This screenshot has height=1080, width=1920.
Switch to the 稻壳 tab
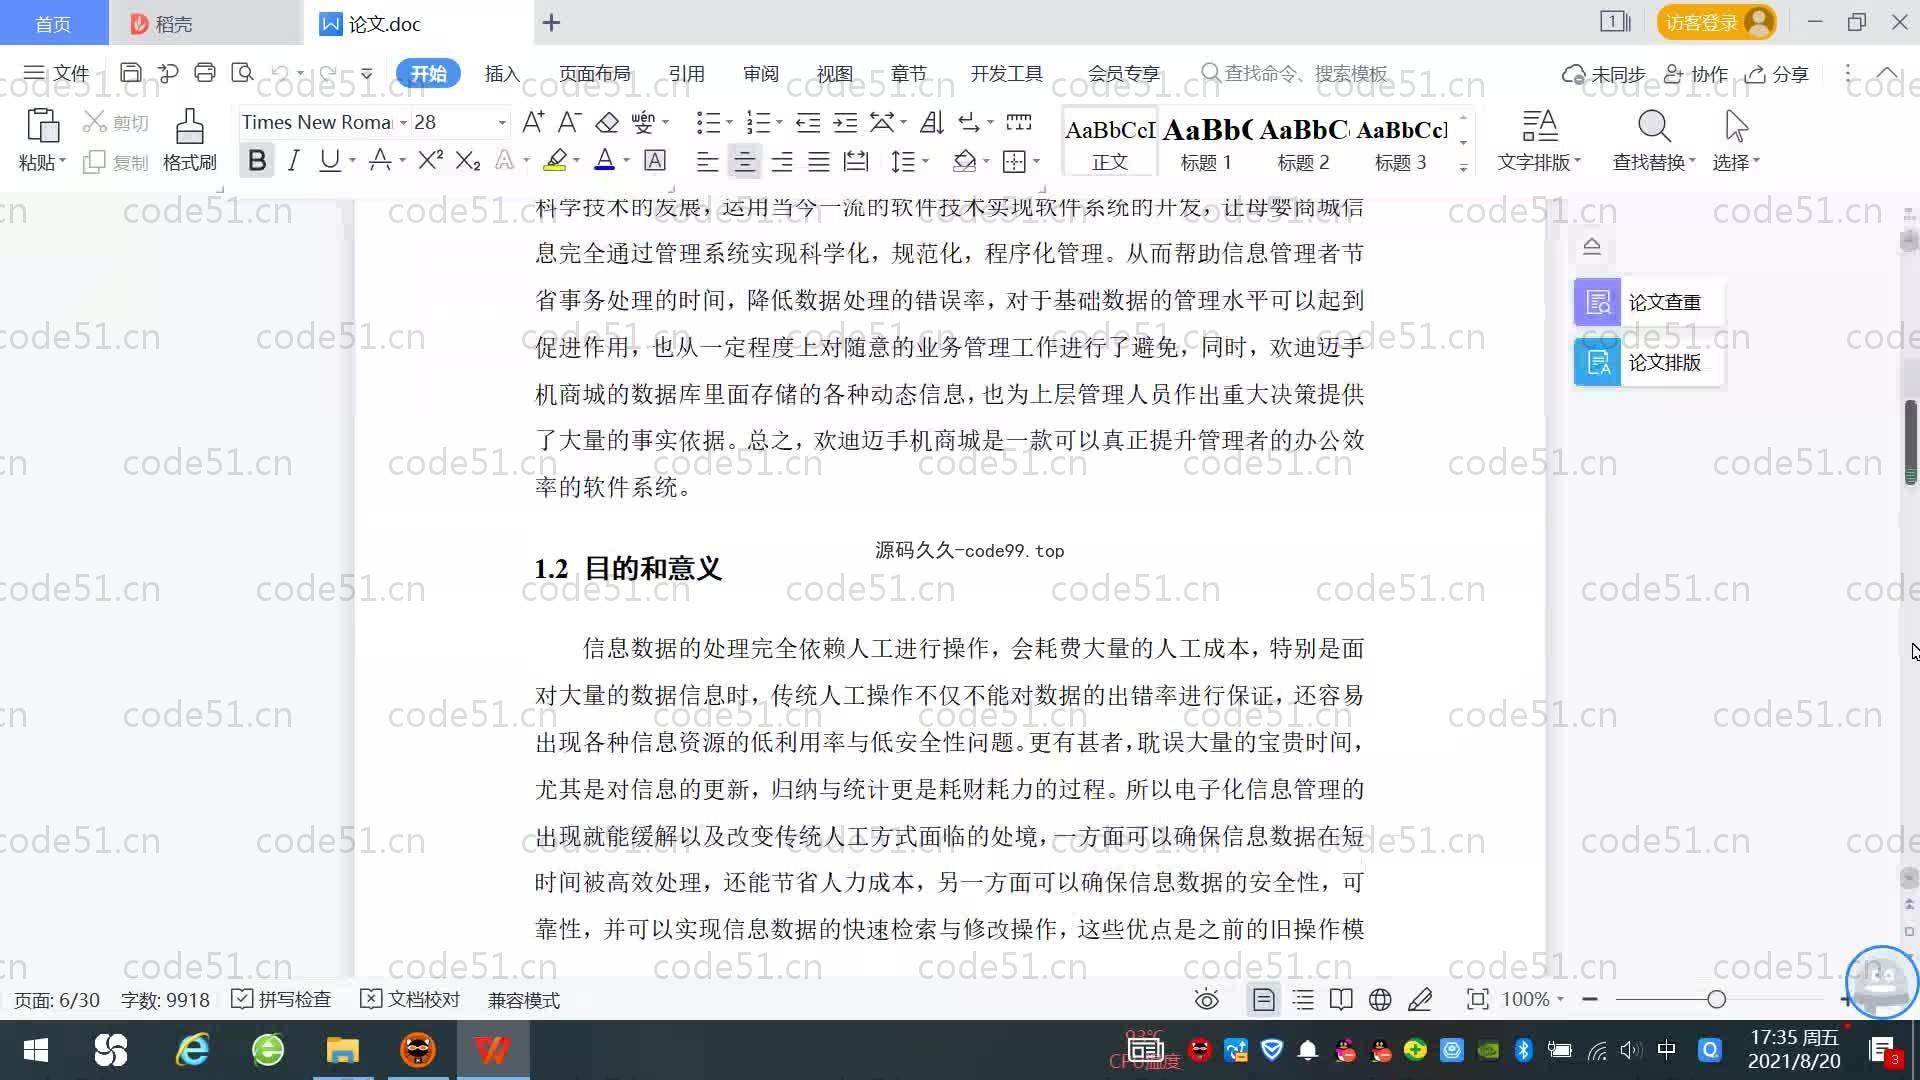click(x=205, y=23)
